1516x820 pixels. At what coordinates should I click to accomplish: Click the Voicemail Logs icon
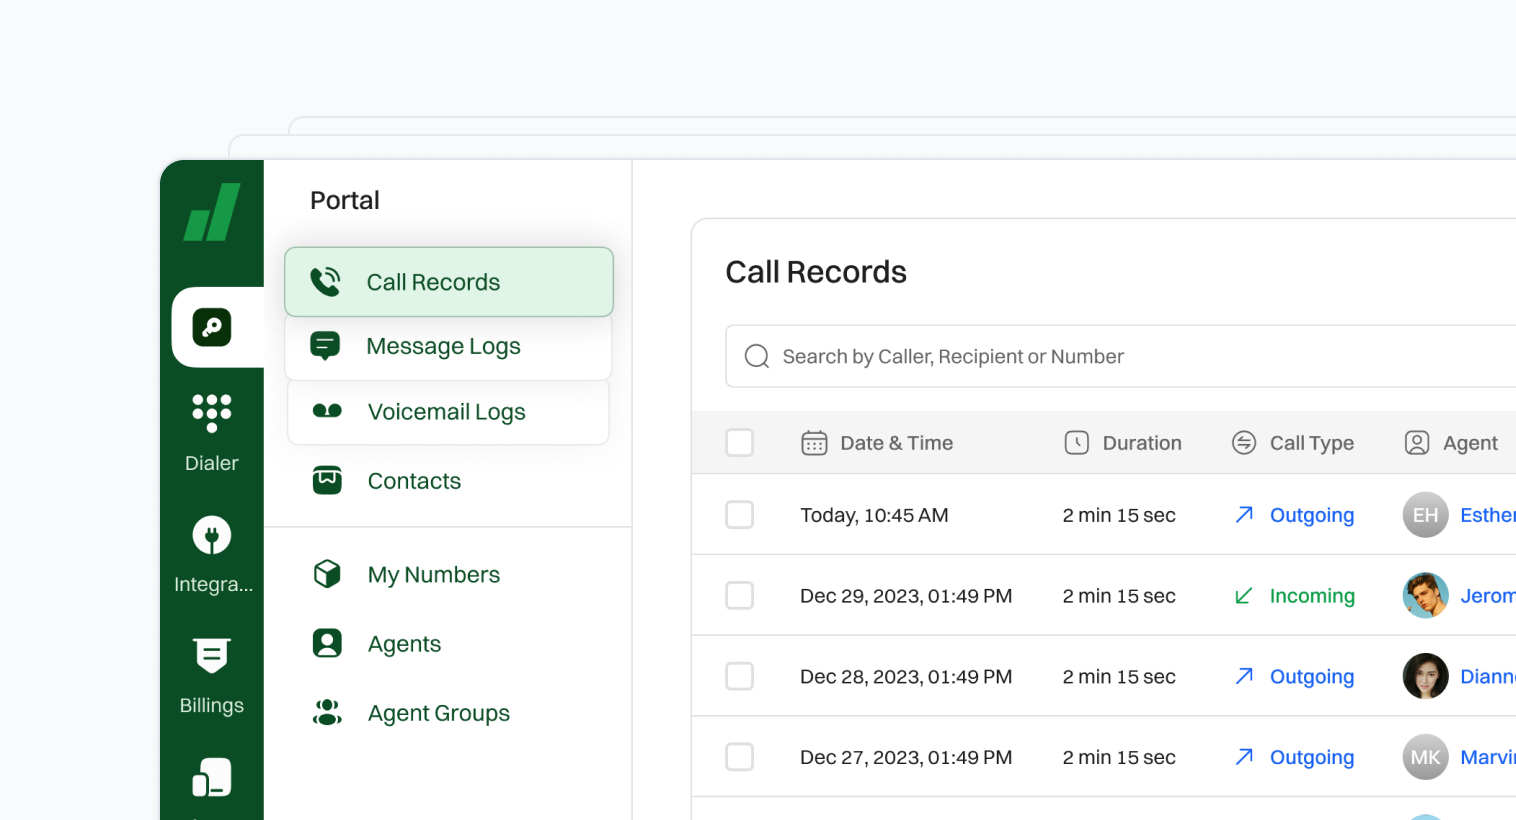(x=327, y=411)
